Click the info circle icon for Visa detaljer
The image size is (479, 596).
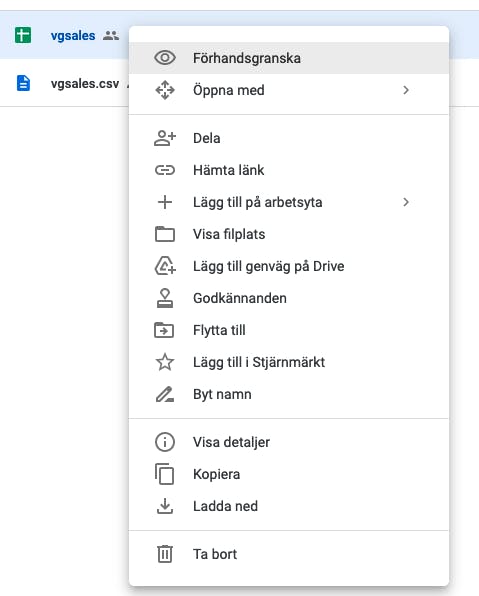(165, 442)
